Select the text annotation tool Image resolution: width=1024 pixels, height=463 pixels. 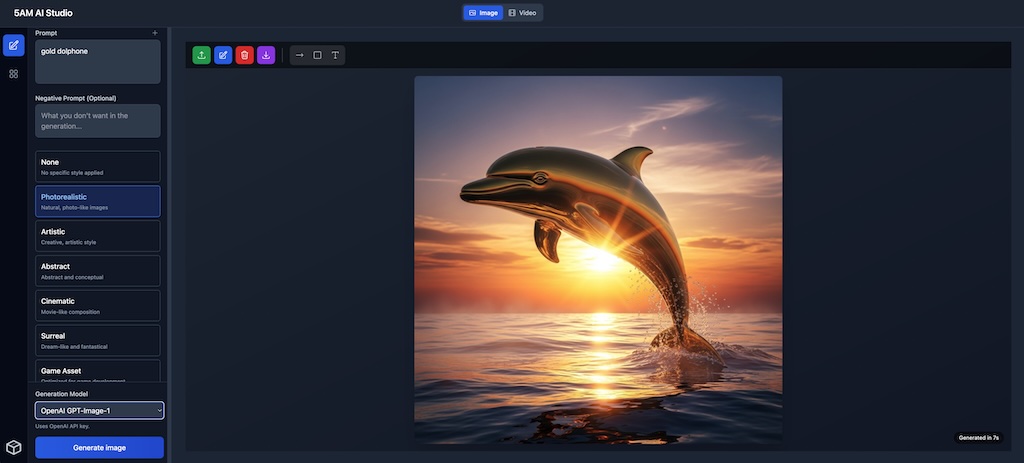(335, 55)
